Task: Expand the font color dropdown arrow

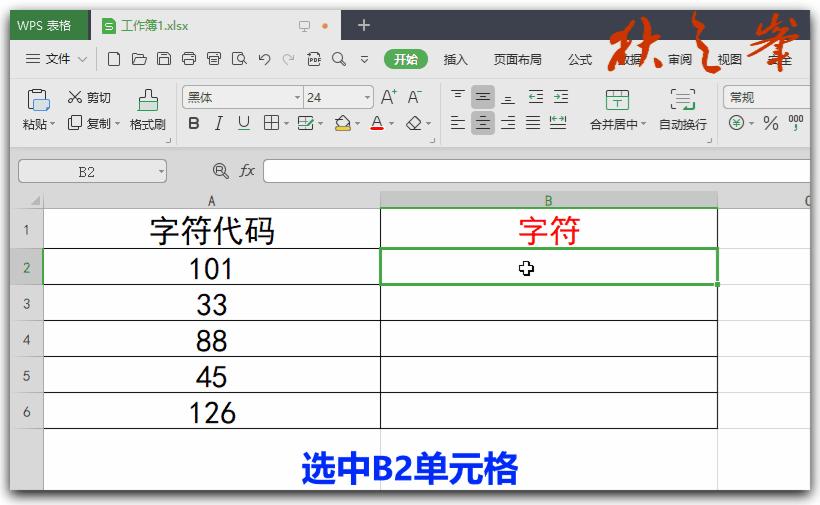Action: point(391,124)
